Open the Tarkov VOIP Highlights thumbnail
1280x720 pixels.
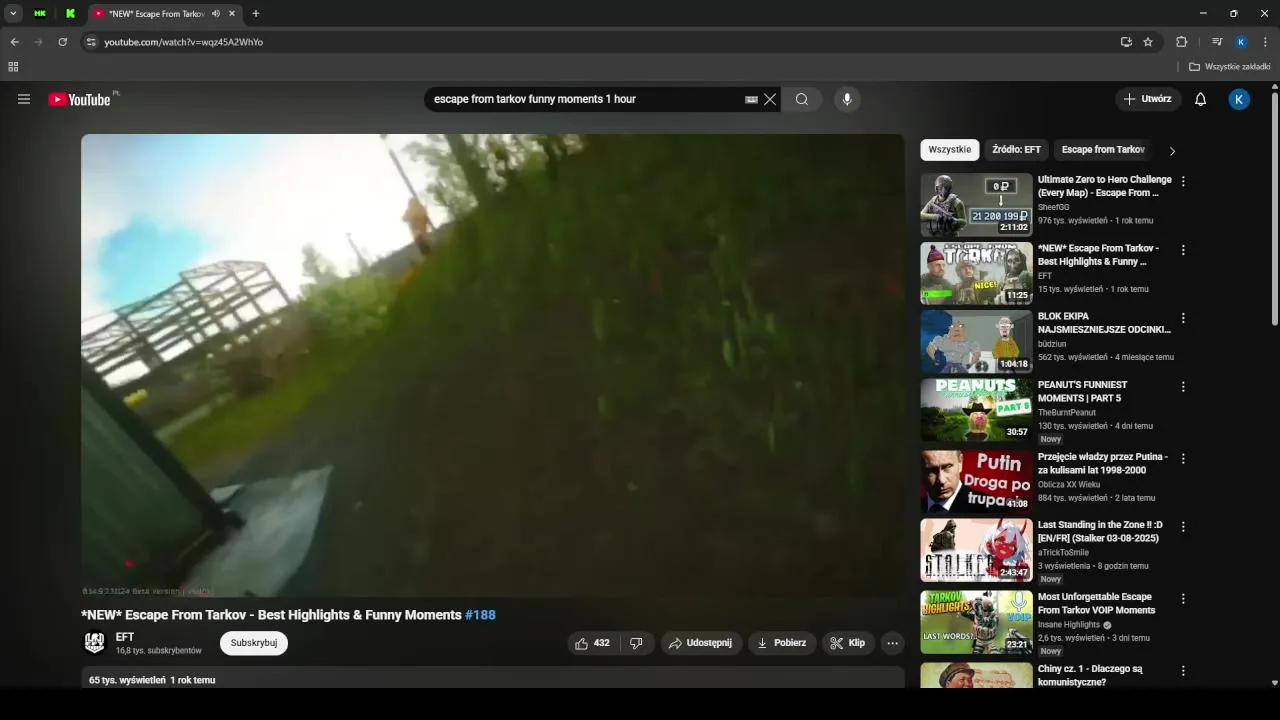click(976, 621)
